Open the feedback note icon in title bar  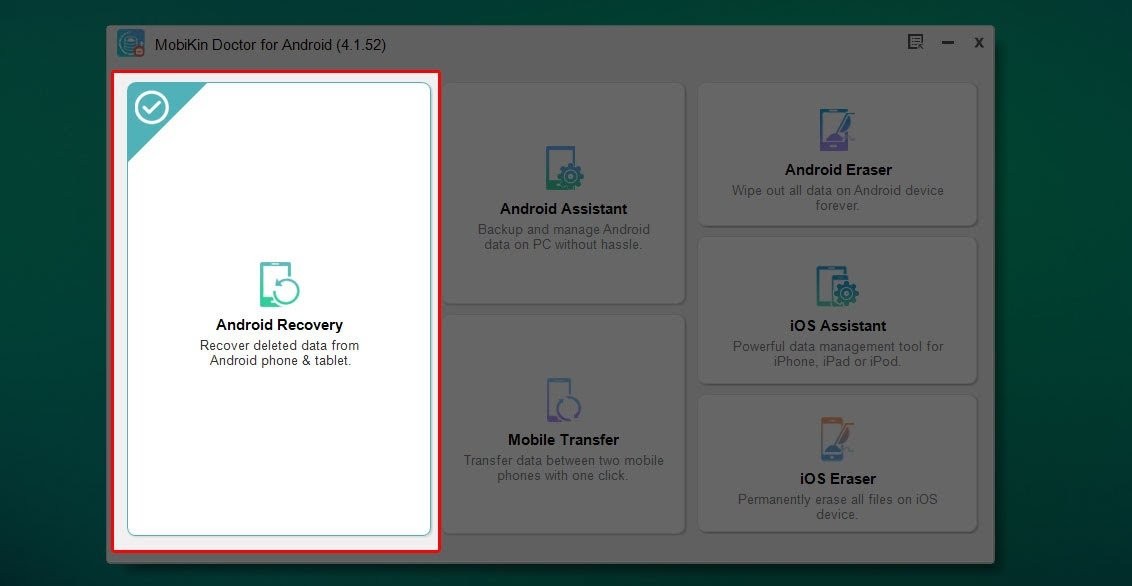tap(915, 42)
